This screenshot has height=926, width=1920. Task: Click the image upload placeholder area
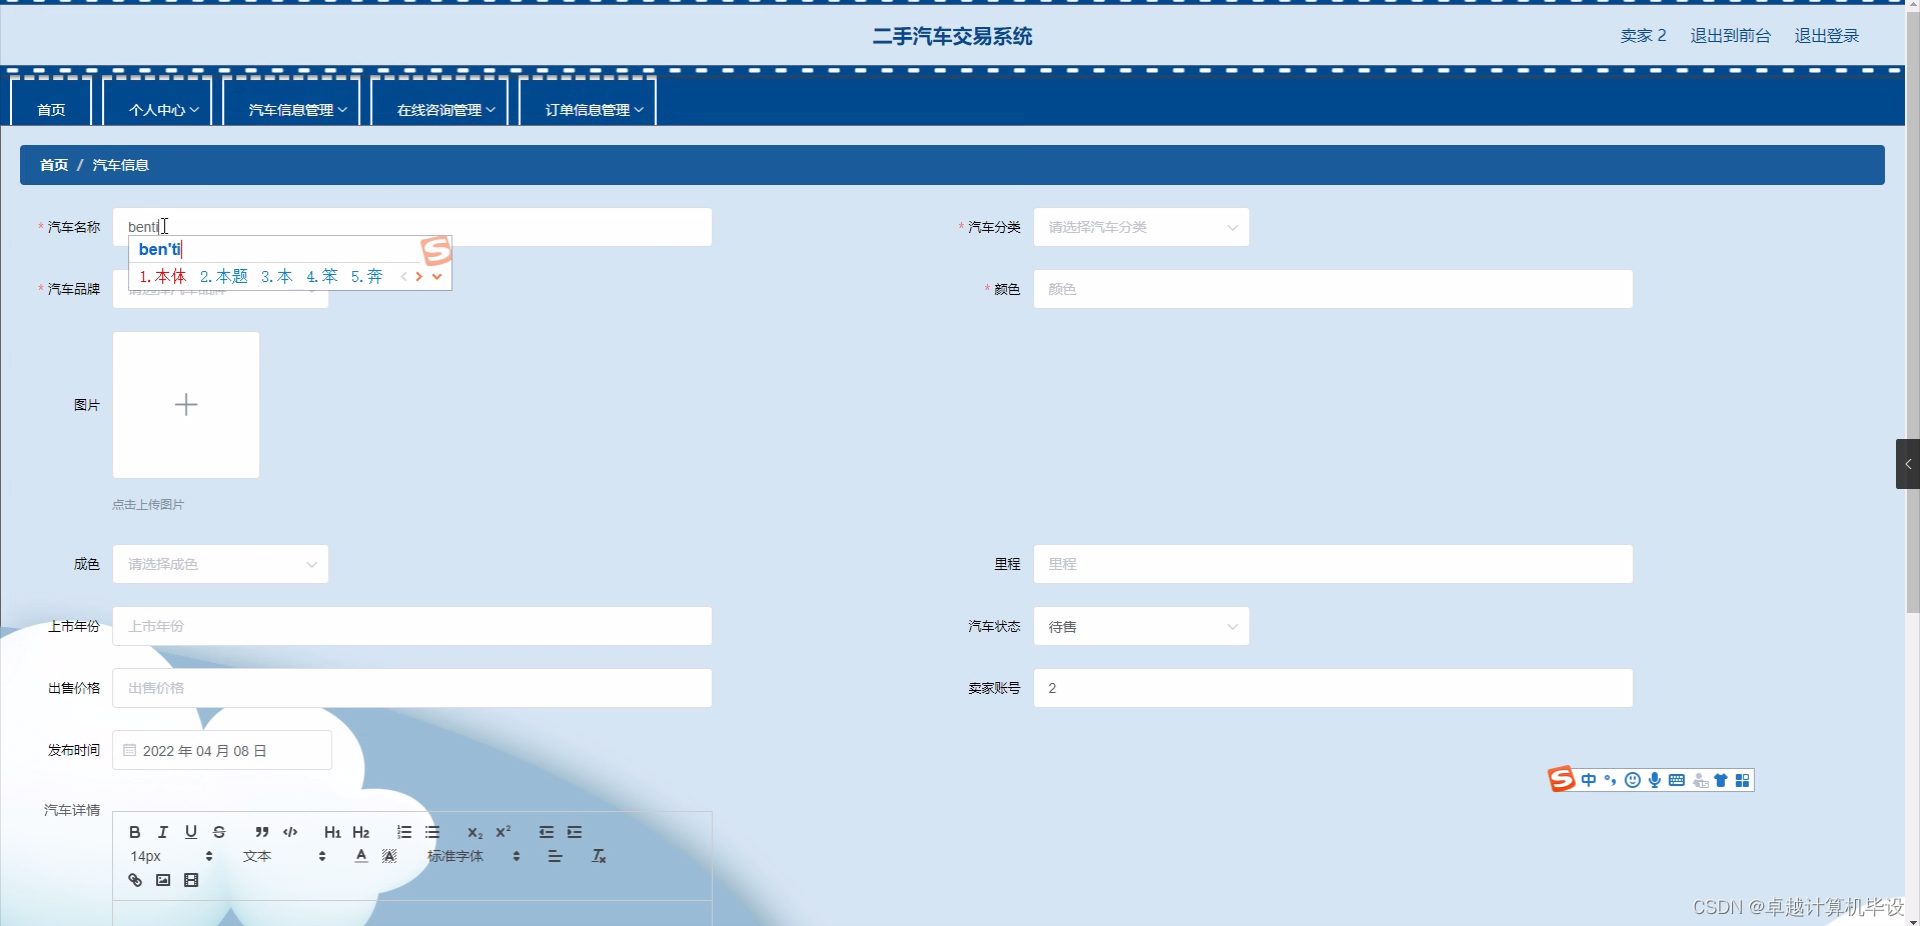click(x=186, y=405)
